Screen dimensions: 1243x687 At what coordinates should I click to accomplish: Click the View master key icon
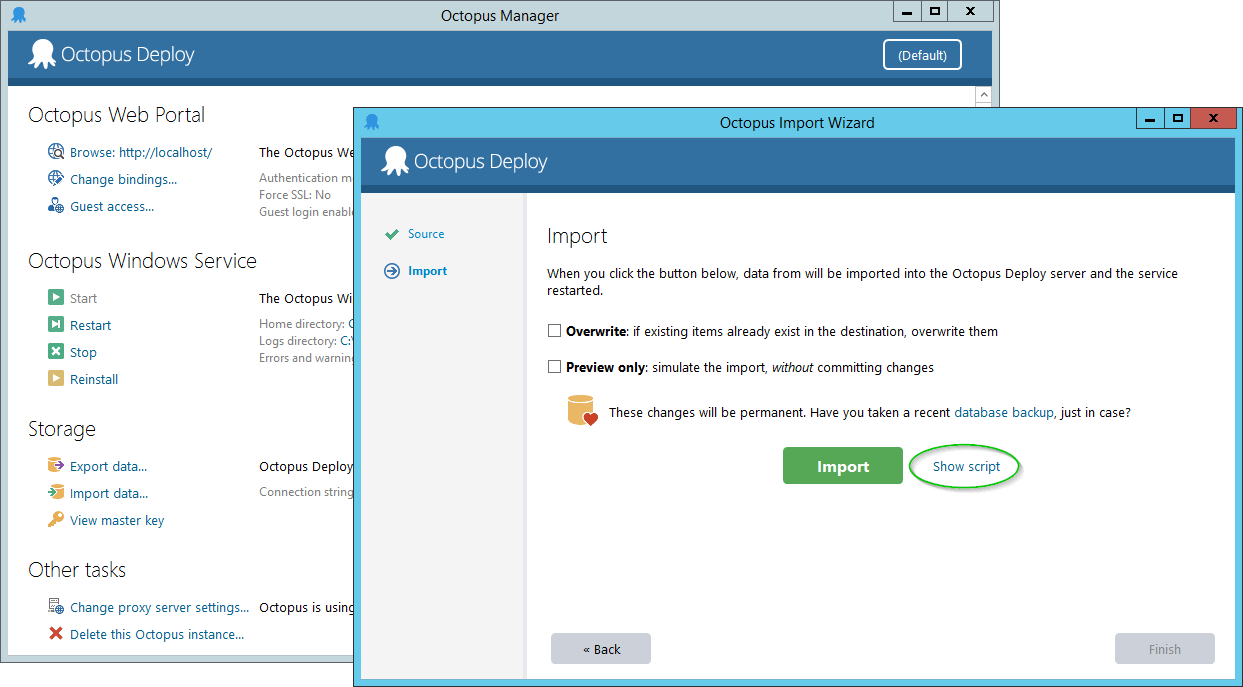[x=56, y=520]
